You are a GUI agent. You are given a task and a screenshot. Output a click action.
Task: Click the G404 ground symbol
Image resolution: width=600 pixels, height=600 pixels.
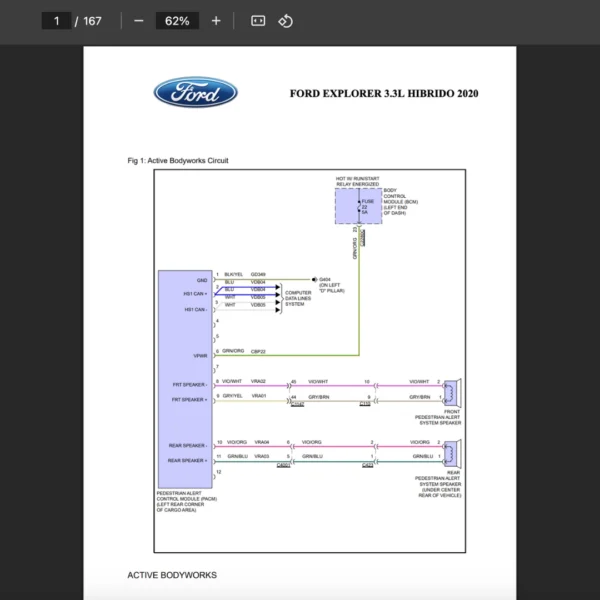312,280
